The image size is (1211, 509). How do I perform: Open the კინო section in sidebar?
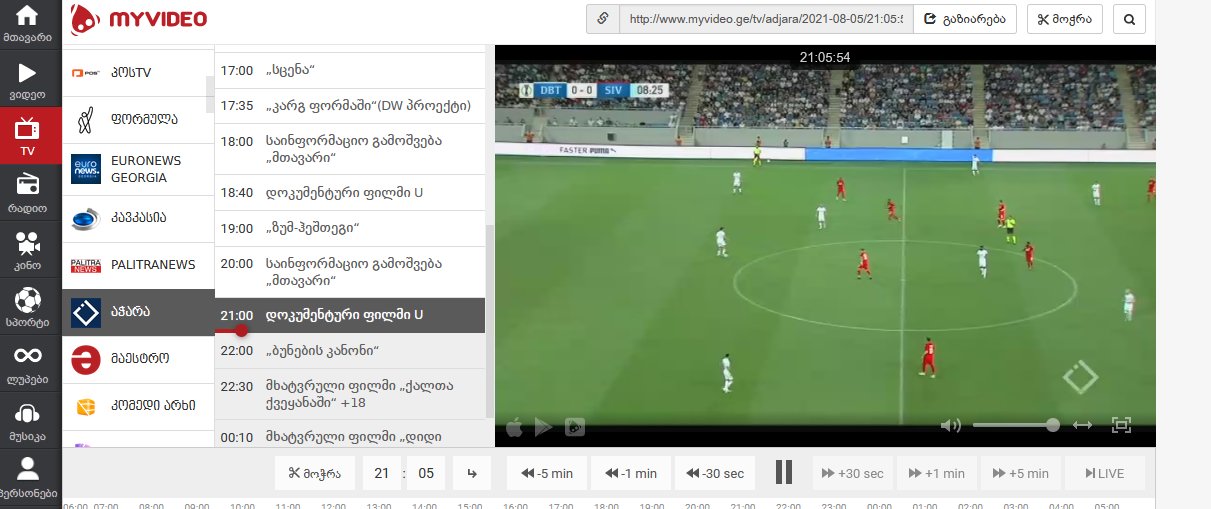[x=28, y=250]
